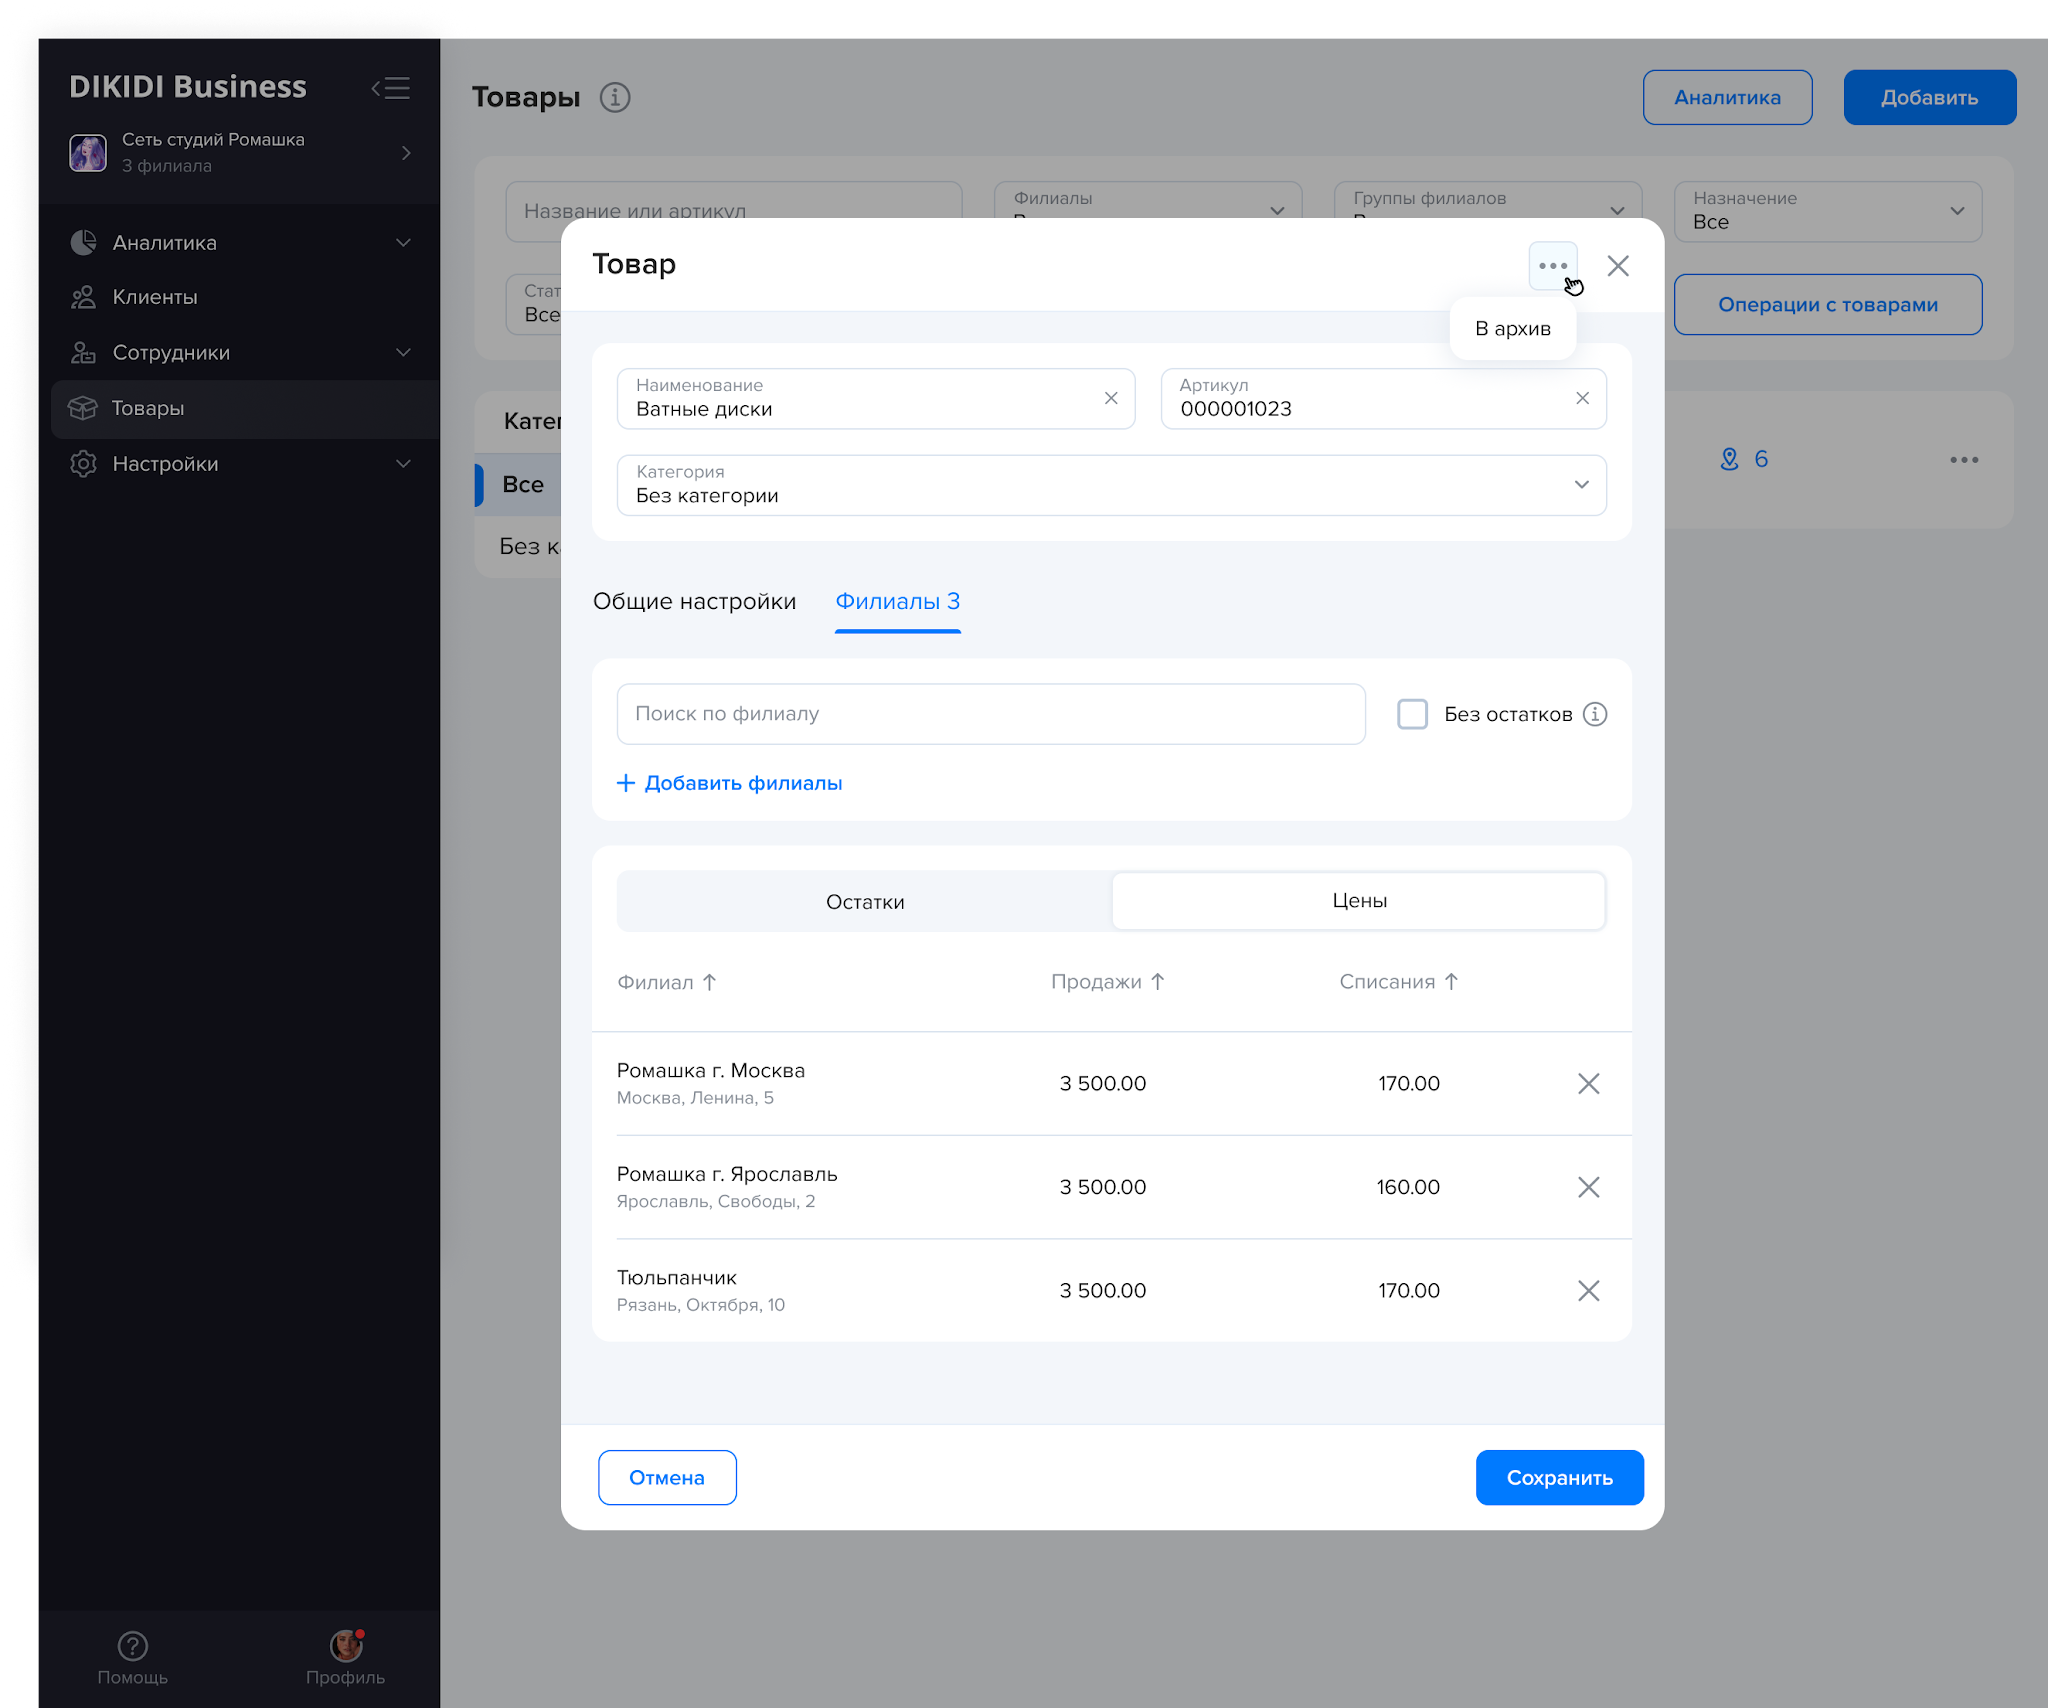Expand Аналитика sidebar section
2048x1708 pixels.
[403, 243]
